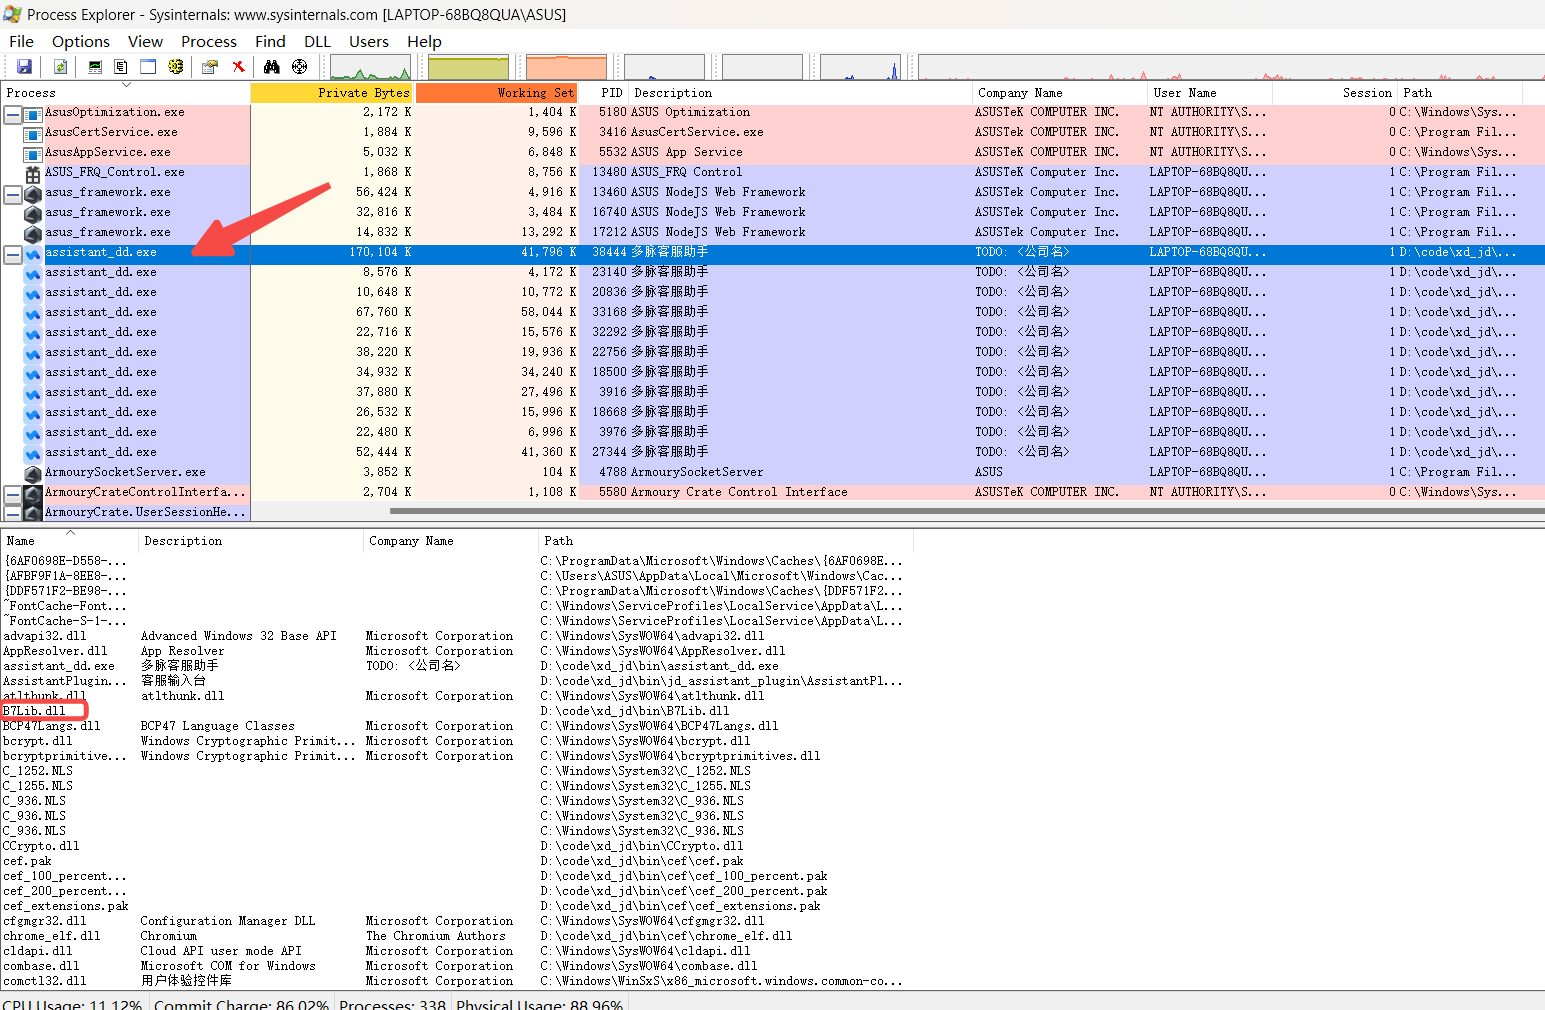This screenshot has height=1010, width=1545.
Task: Collapse the ArmouryCrate.UserSessionHelper tree node
Action: click(12, 514)
